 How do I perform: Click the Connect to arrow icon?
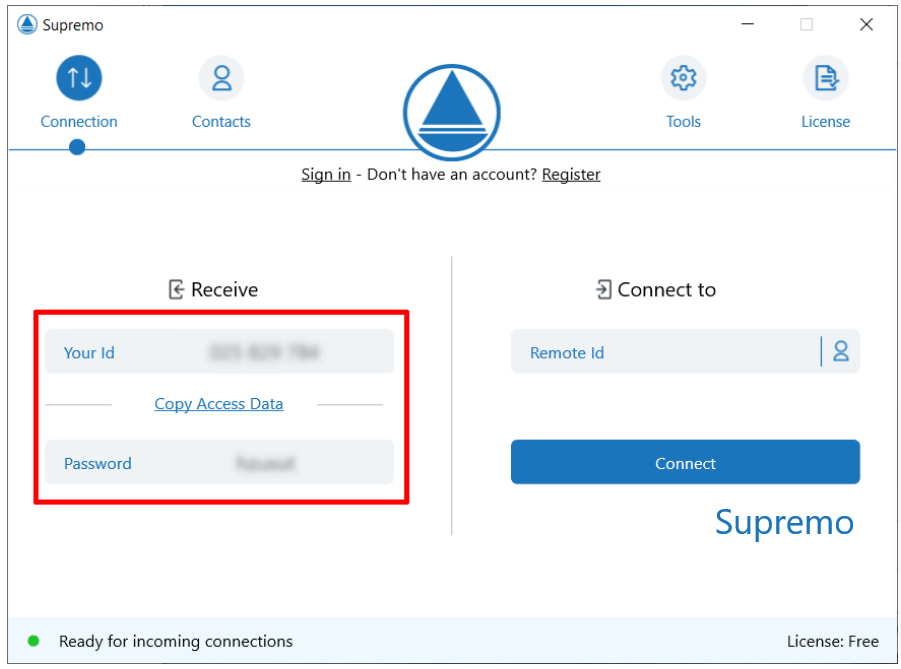pyautogui.click(x=603, y=290)
